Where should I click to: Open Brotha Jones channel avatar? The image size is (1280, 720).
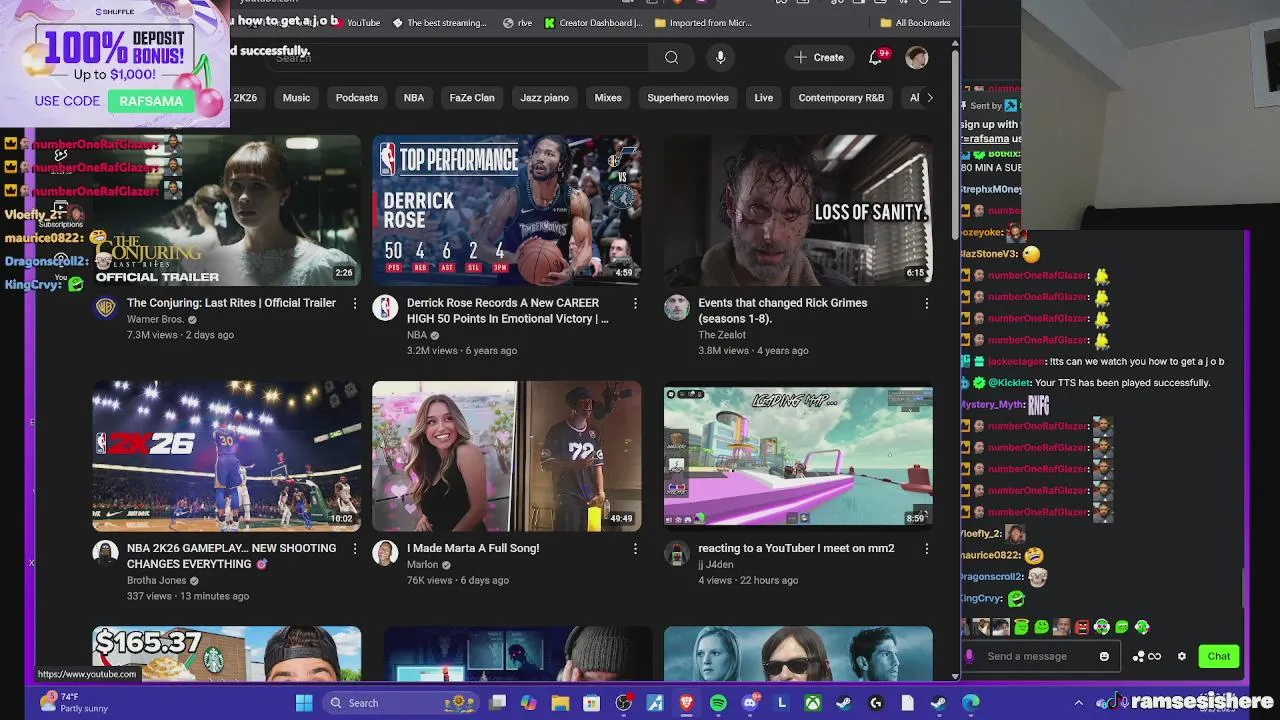[105, 553]
